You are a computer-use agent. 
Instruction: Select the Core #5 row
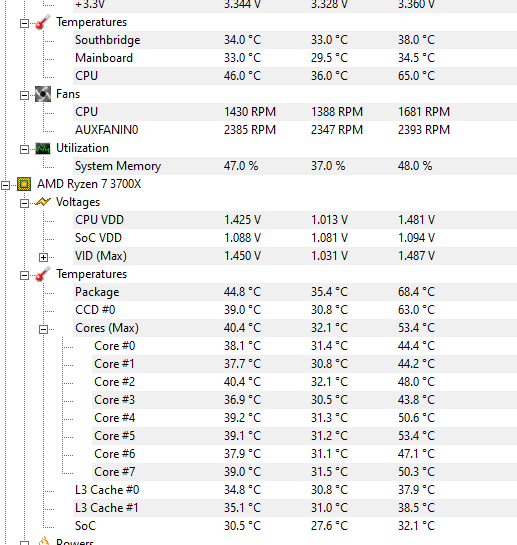304,436
